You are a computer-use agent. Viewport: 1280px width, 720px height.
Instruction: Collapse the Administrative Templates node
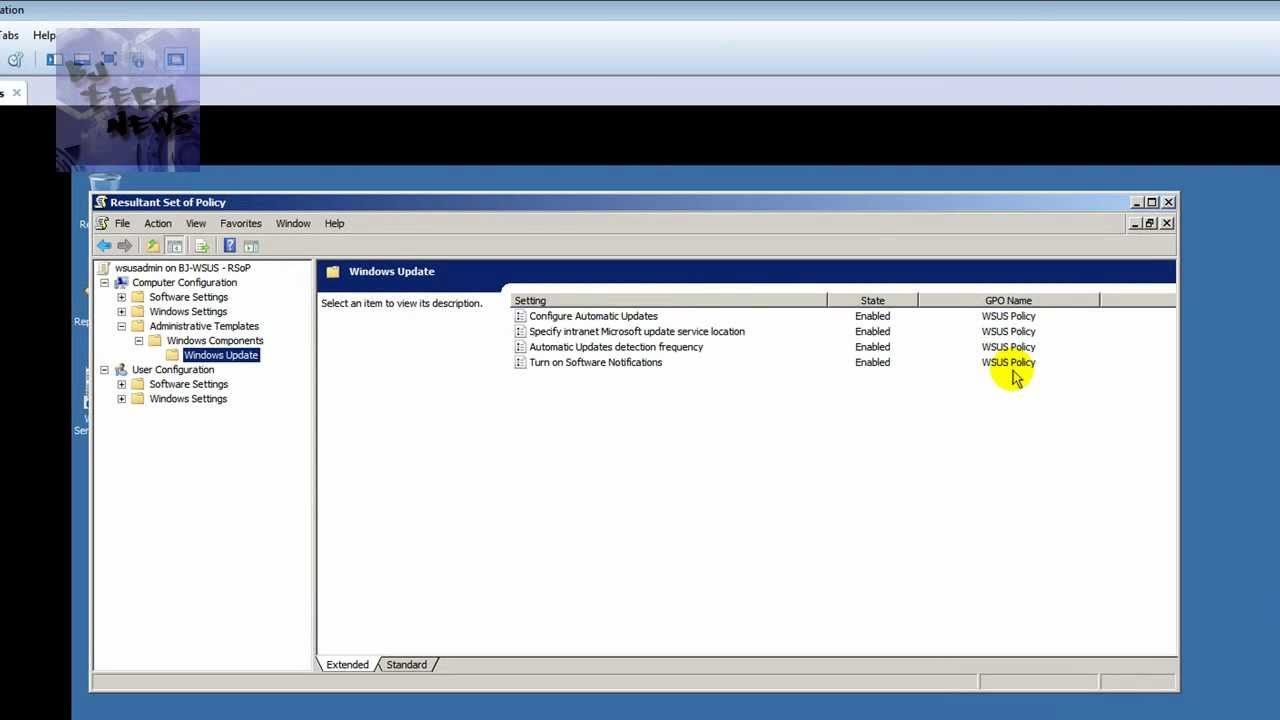(x=122, y=326)
